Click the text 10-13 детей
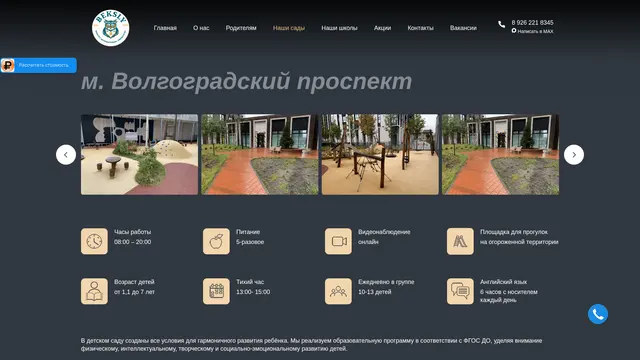This screenshot has height=360, width=640. click(375, 292)
